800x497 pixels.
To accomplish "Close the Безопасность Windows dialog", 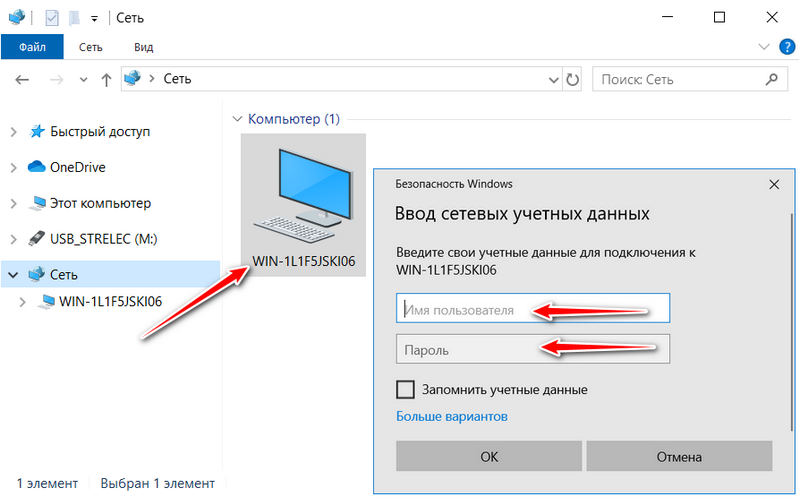I will [x=774, y=185].
